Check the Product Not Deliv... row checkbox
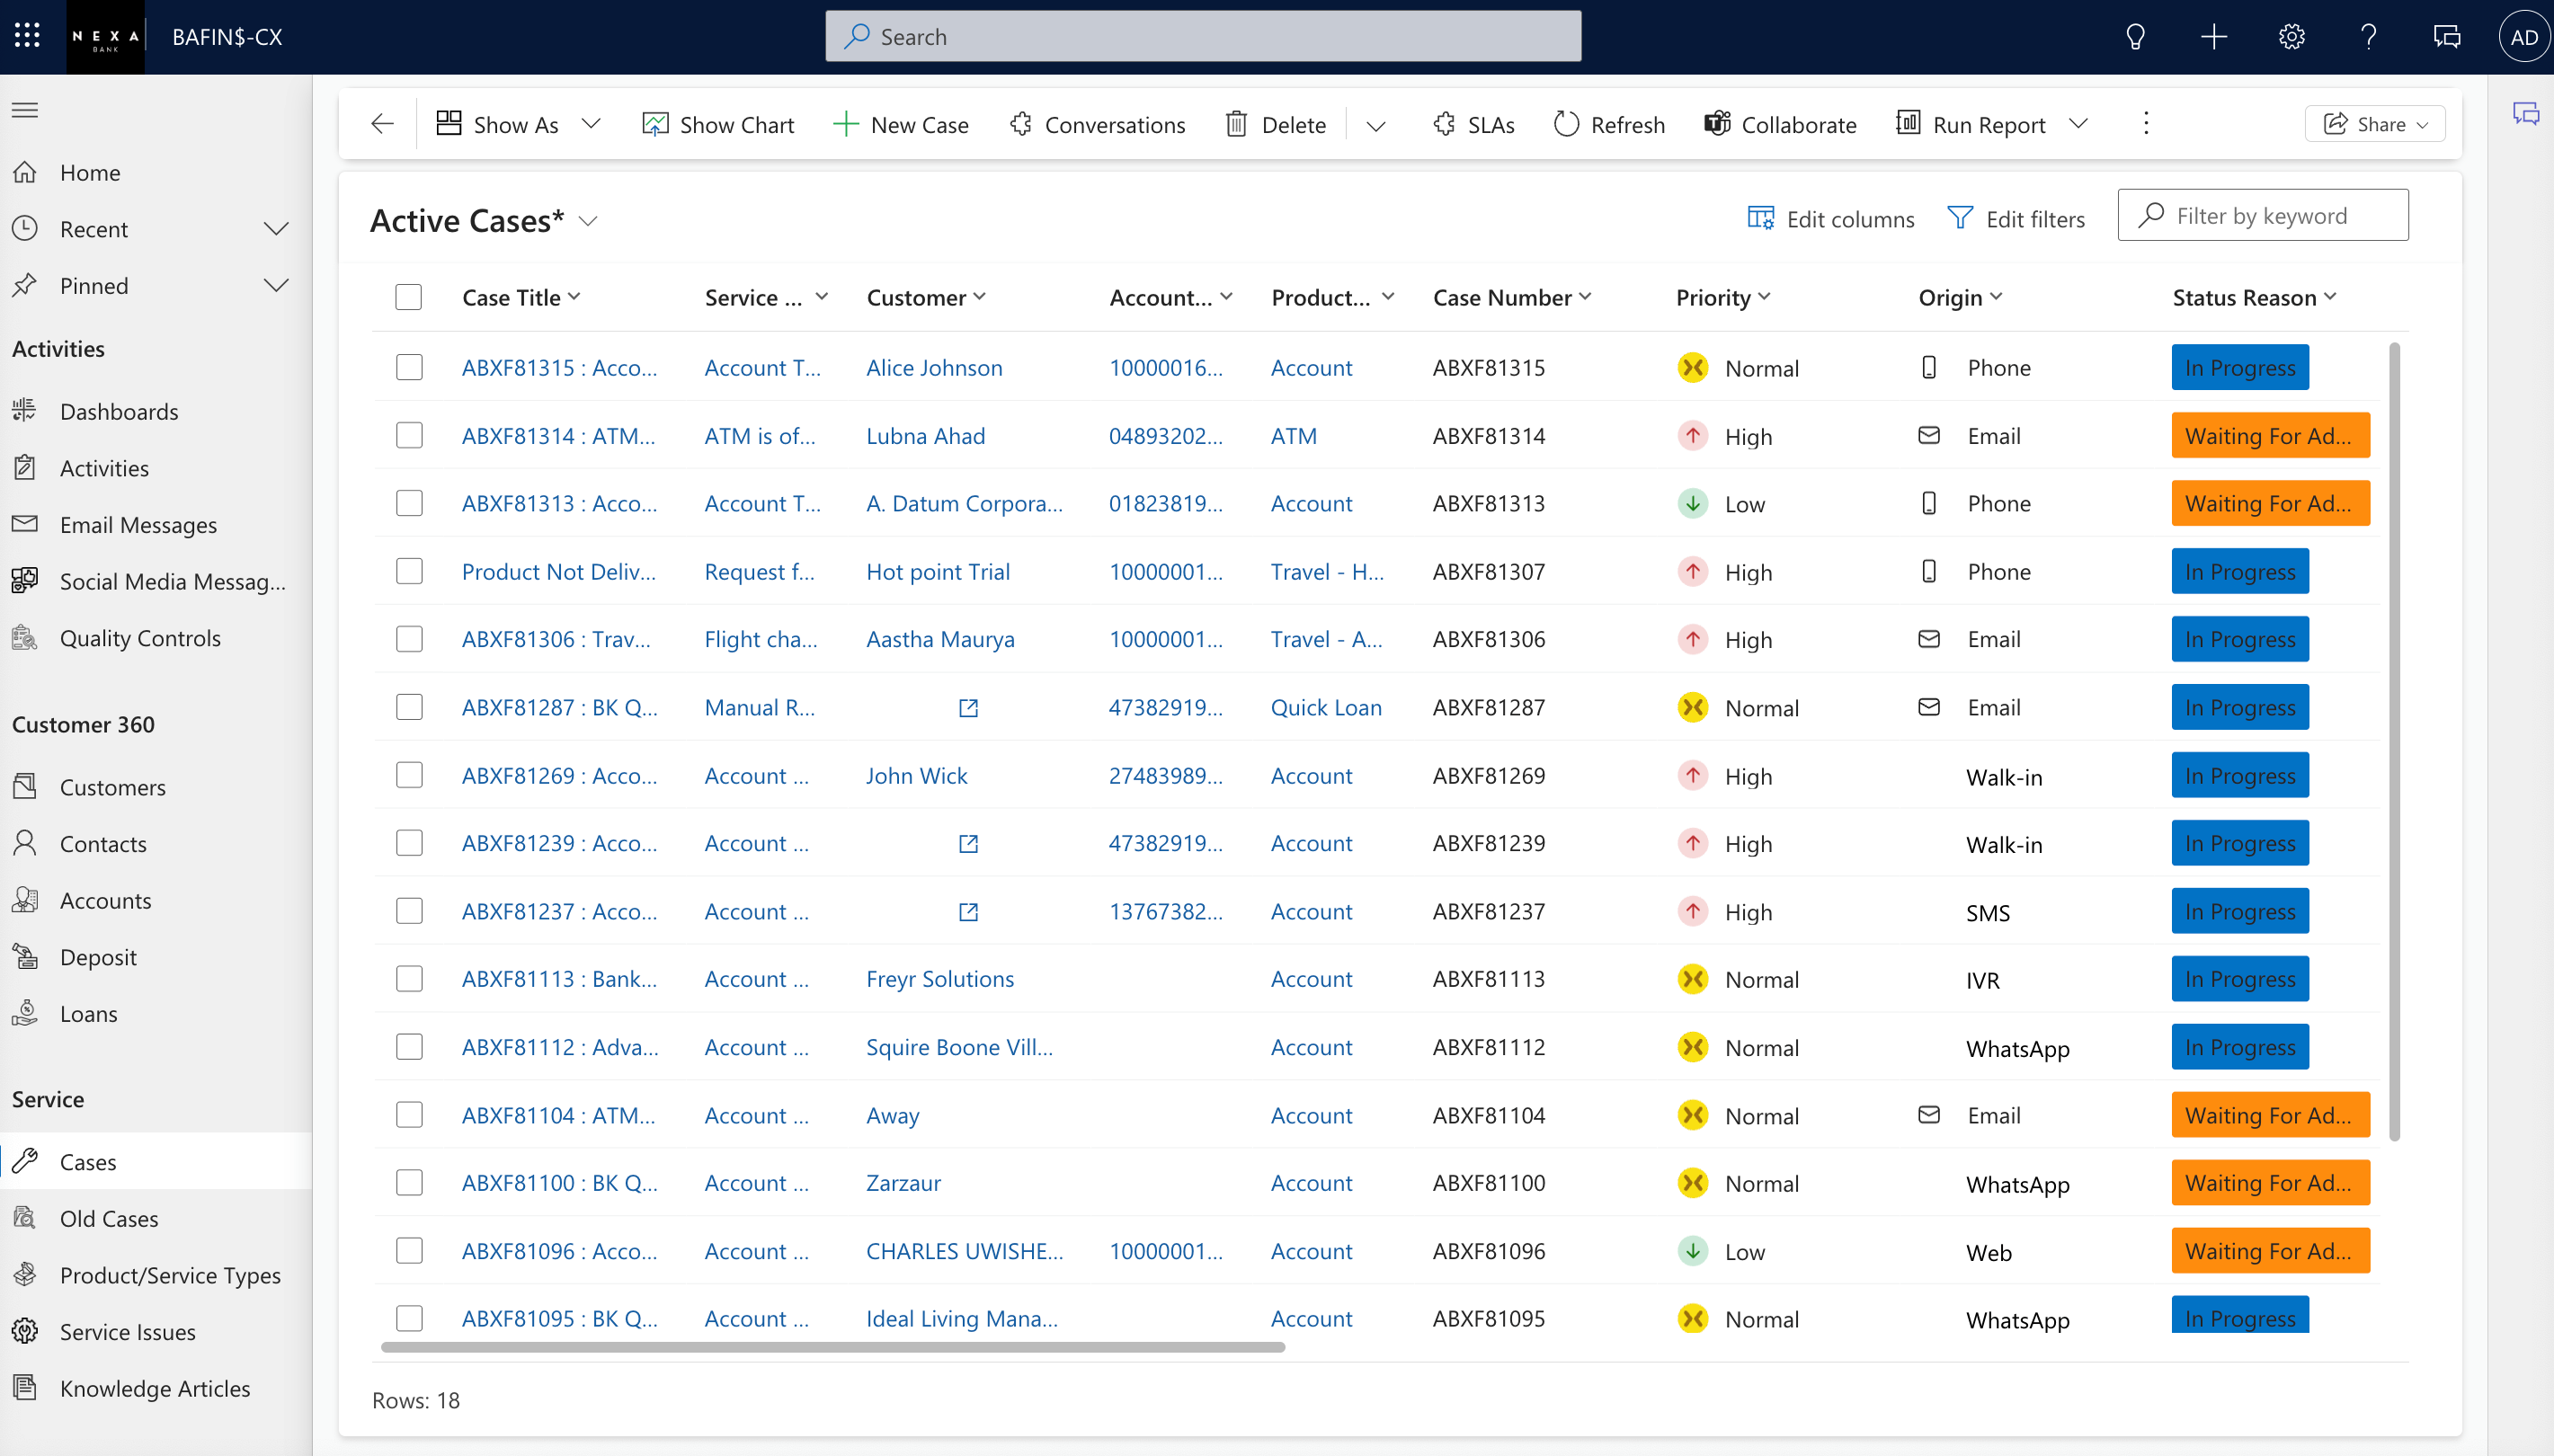Screen dimensions: 2554x1456 click(409, 571)
